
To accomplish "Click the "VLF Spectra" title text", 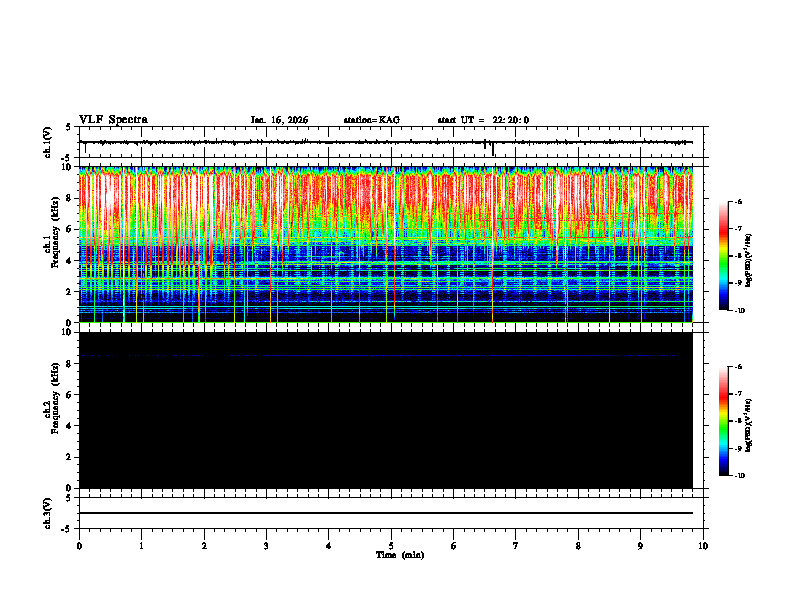I will tap(113, 120).
